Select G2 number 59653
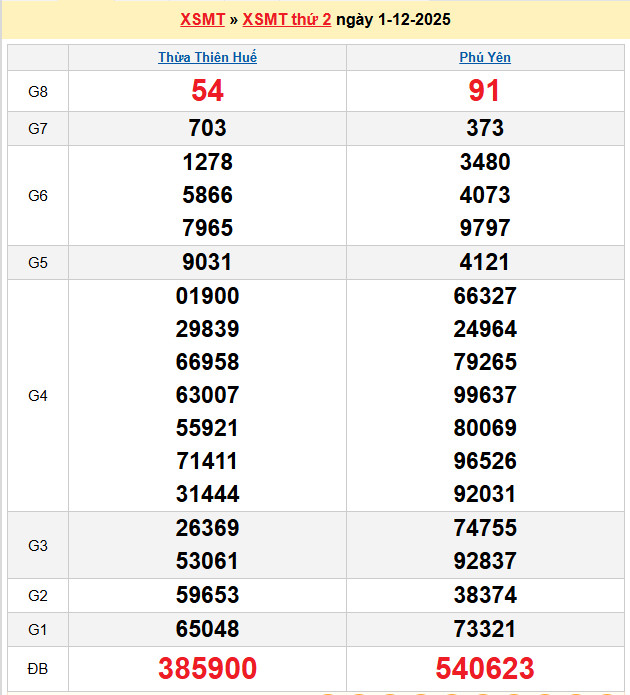Viewport: 630px width, 695px height. [207, 595]
